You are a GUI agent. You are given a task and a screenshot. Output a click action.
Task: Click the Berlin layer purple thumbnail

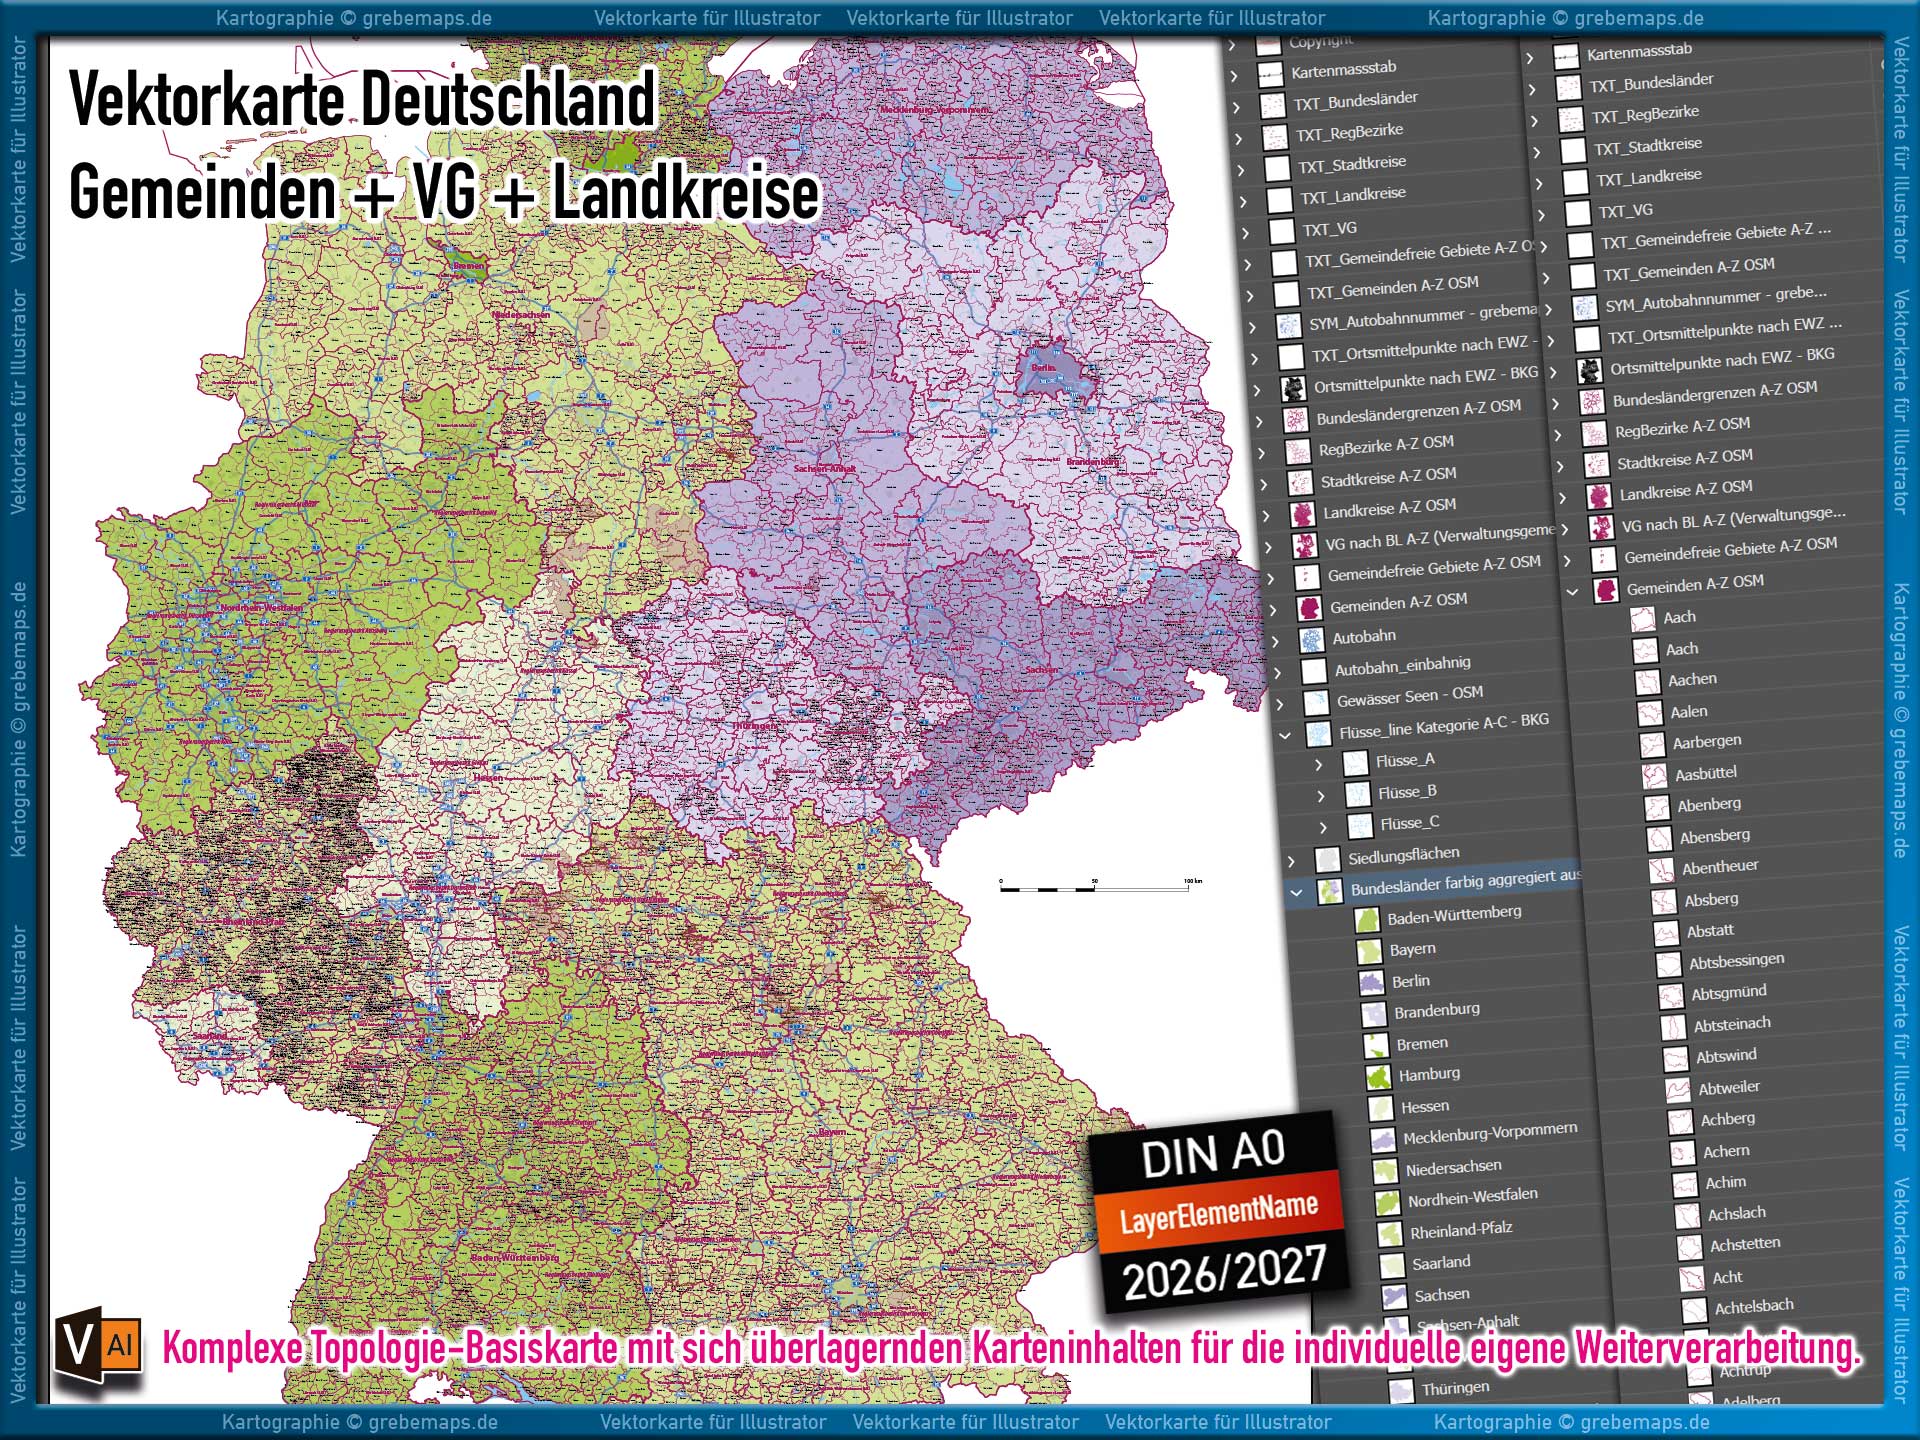click(x=1371, y=984)
